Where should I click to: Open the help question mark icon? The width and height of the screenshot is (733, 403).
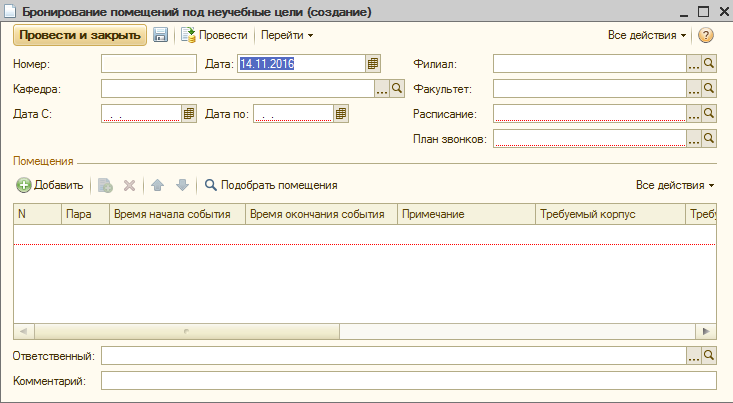click(x=705, y=35)
